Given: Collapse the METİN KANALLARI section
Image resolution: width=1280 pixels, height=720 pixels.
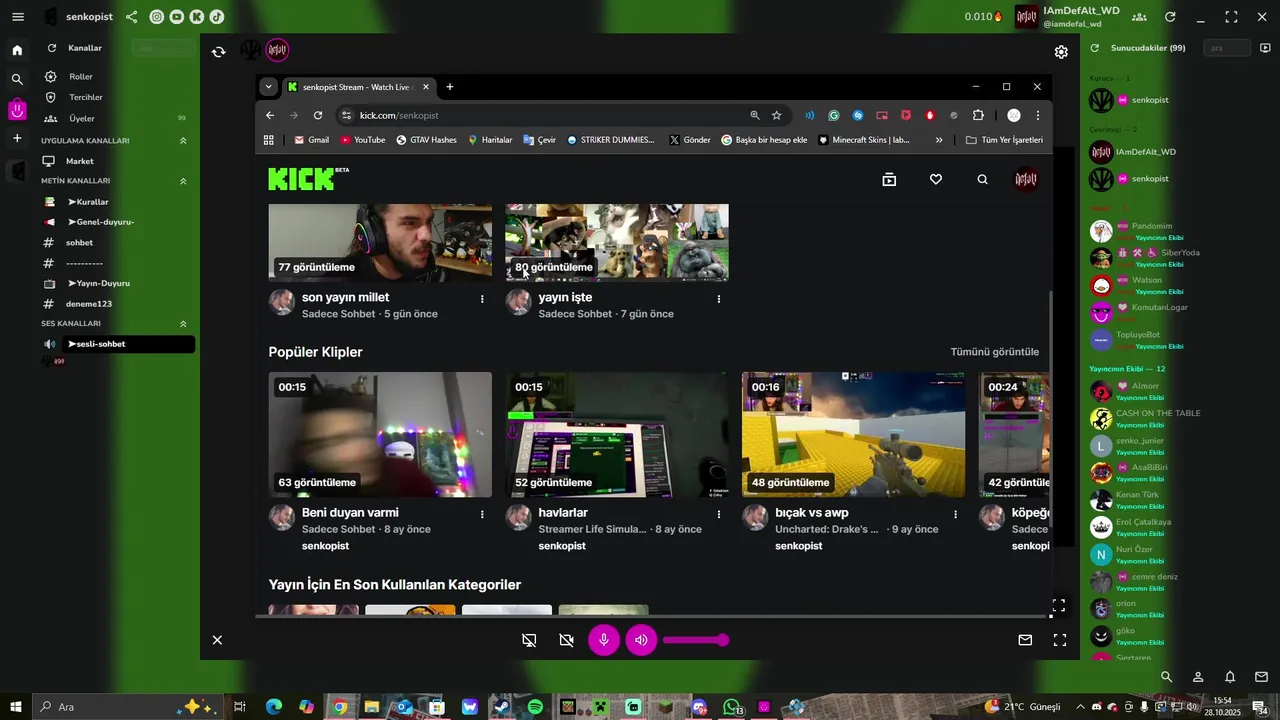Looking at the screenshot, I should (183, 181).
